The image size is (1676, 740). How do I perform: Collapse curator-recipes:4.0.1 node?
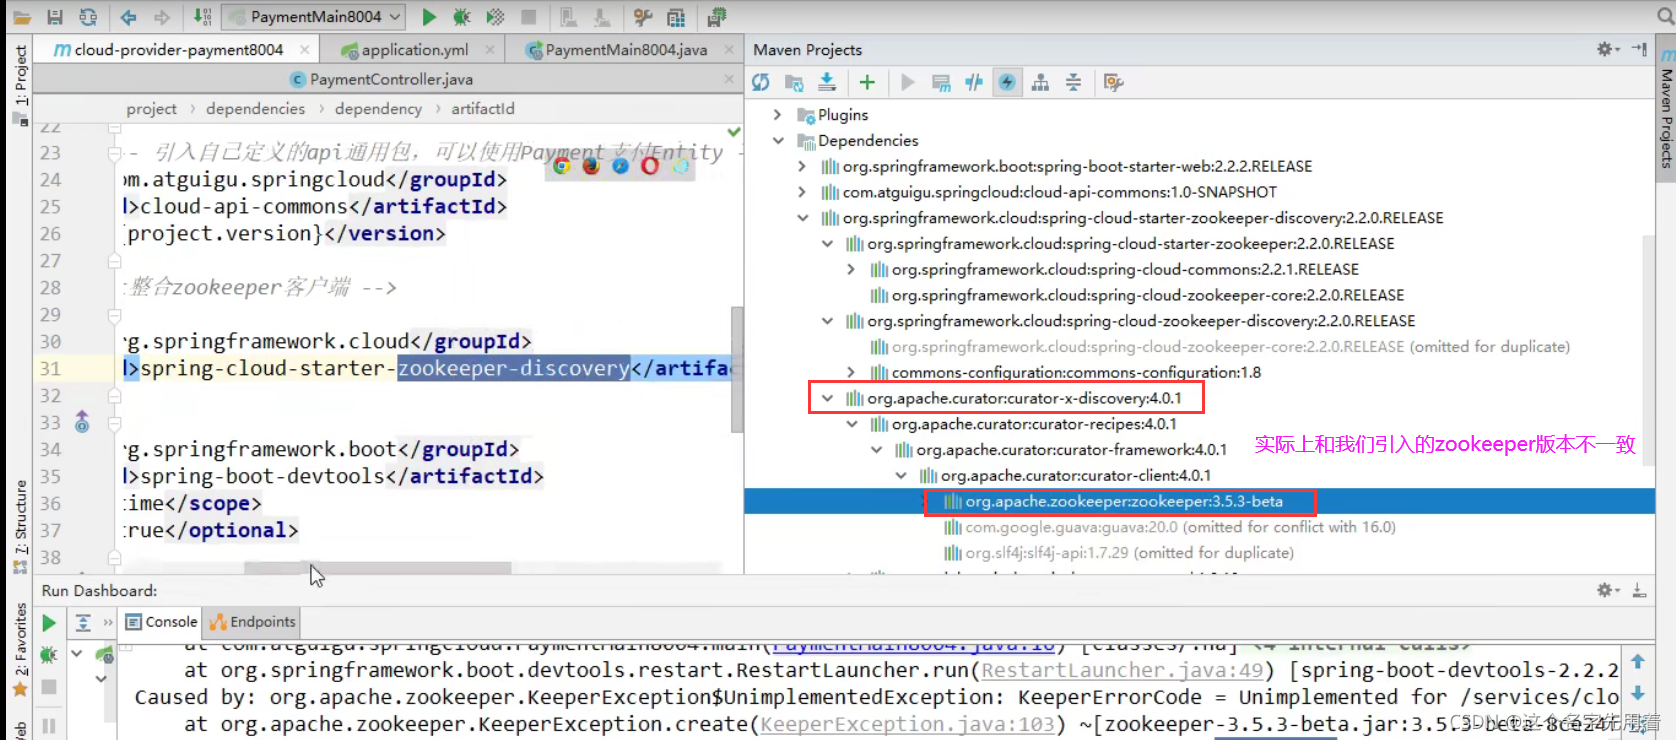[x=852, y=424]
